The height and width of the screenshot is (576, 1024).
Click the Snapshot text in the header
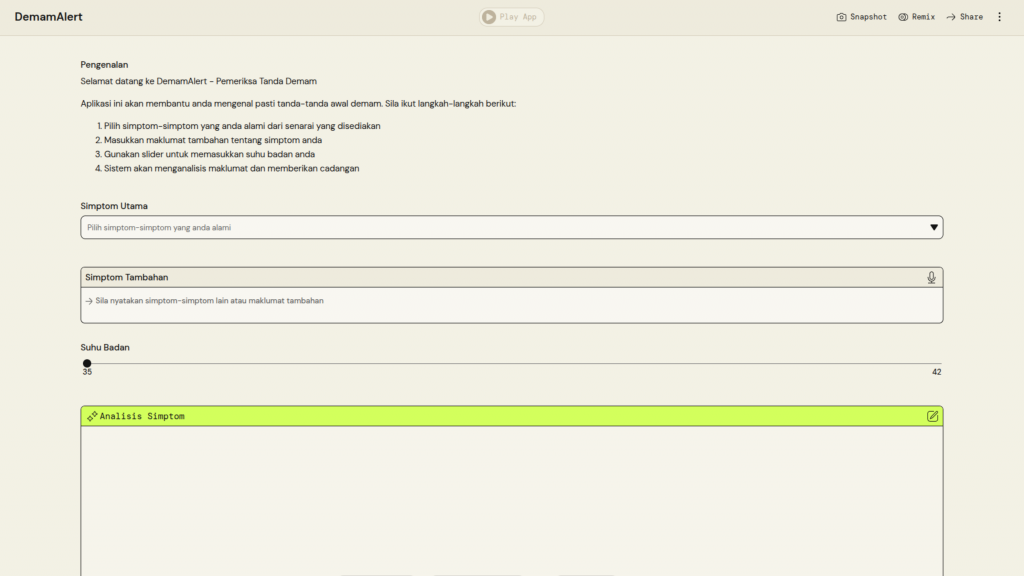pos(868,17)
